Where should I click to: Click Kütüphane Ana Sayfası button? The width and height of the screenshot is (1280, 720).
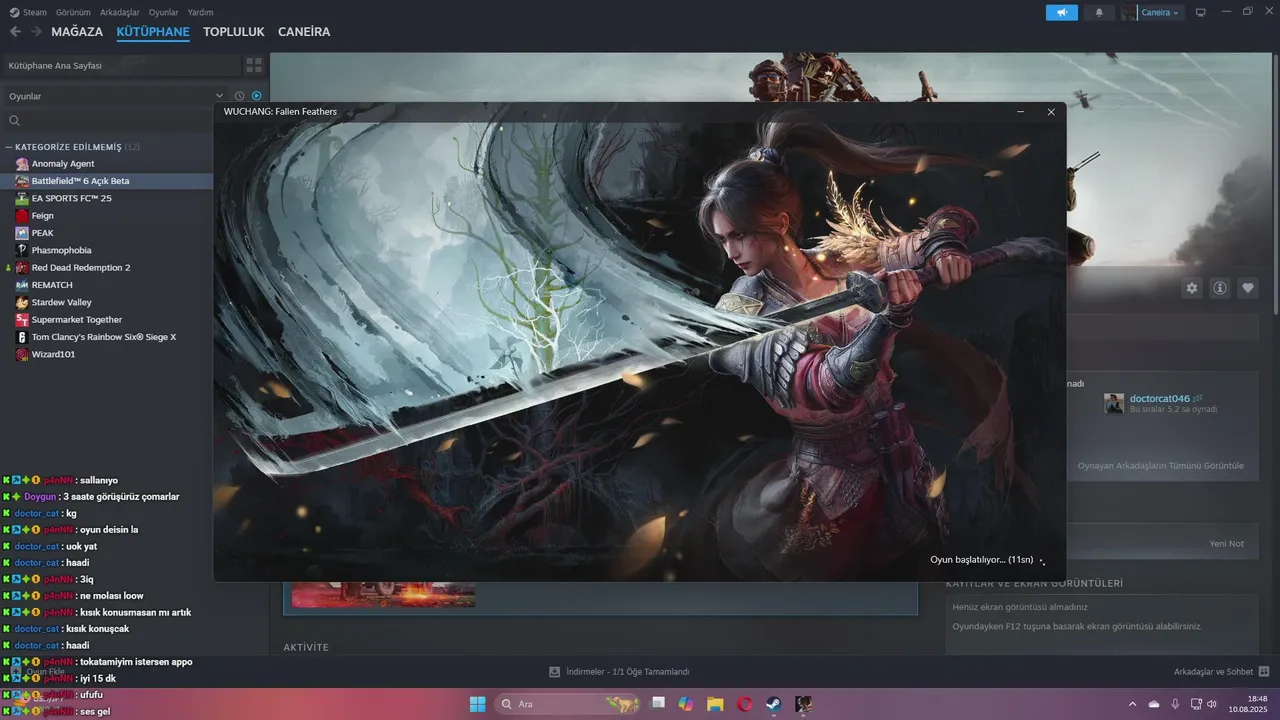(x=121, y=65)
